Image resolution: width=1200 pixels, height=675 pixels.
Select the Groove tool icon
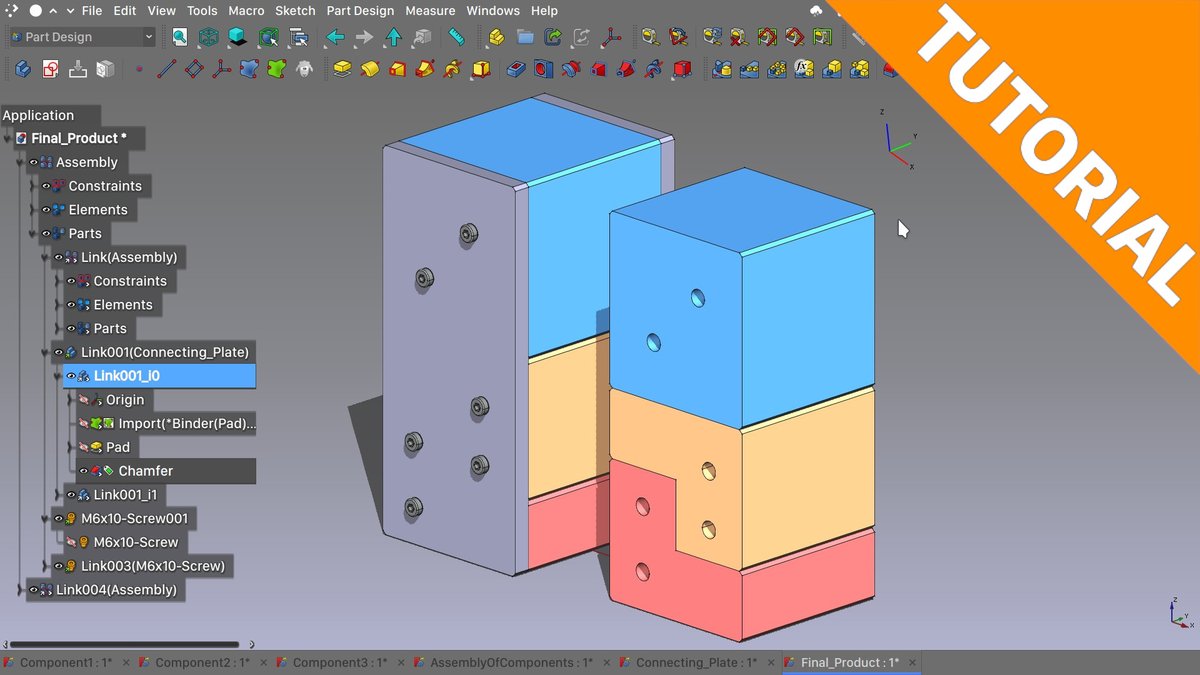click(571, 69)
